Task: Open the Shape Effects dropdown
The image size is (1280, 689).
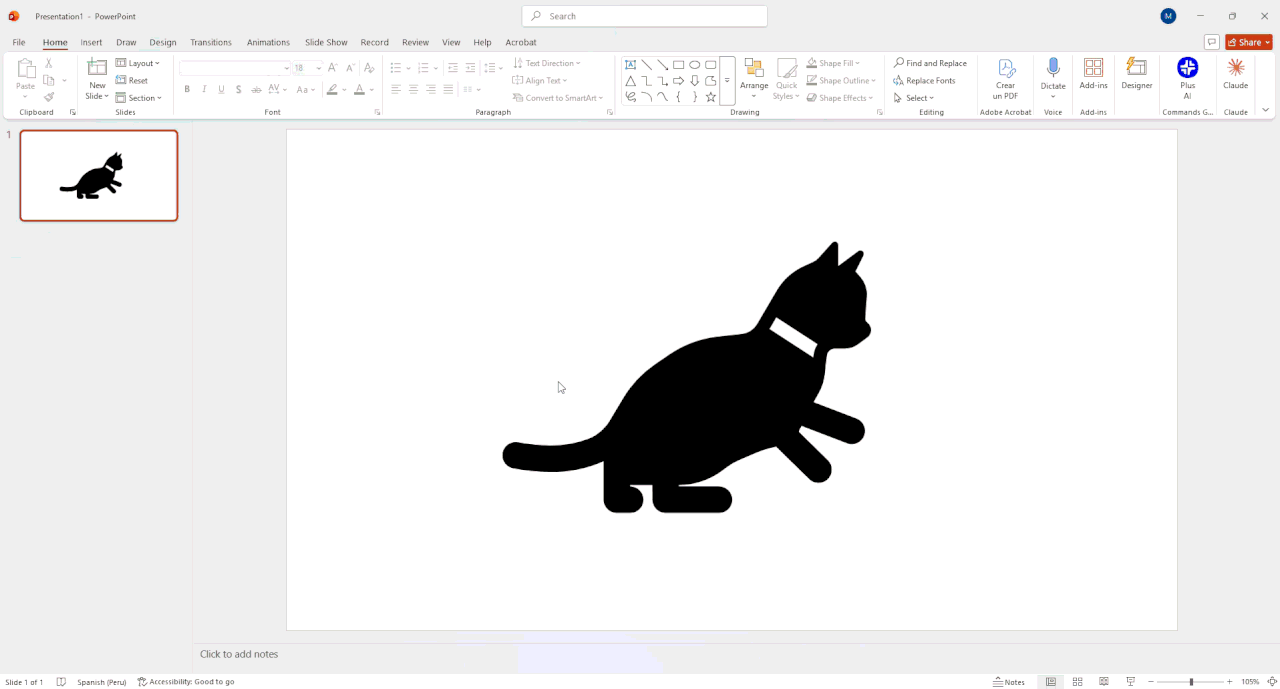Action: click(840, 98)
